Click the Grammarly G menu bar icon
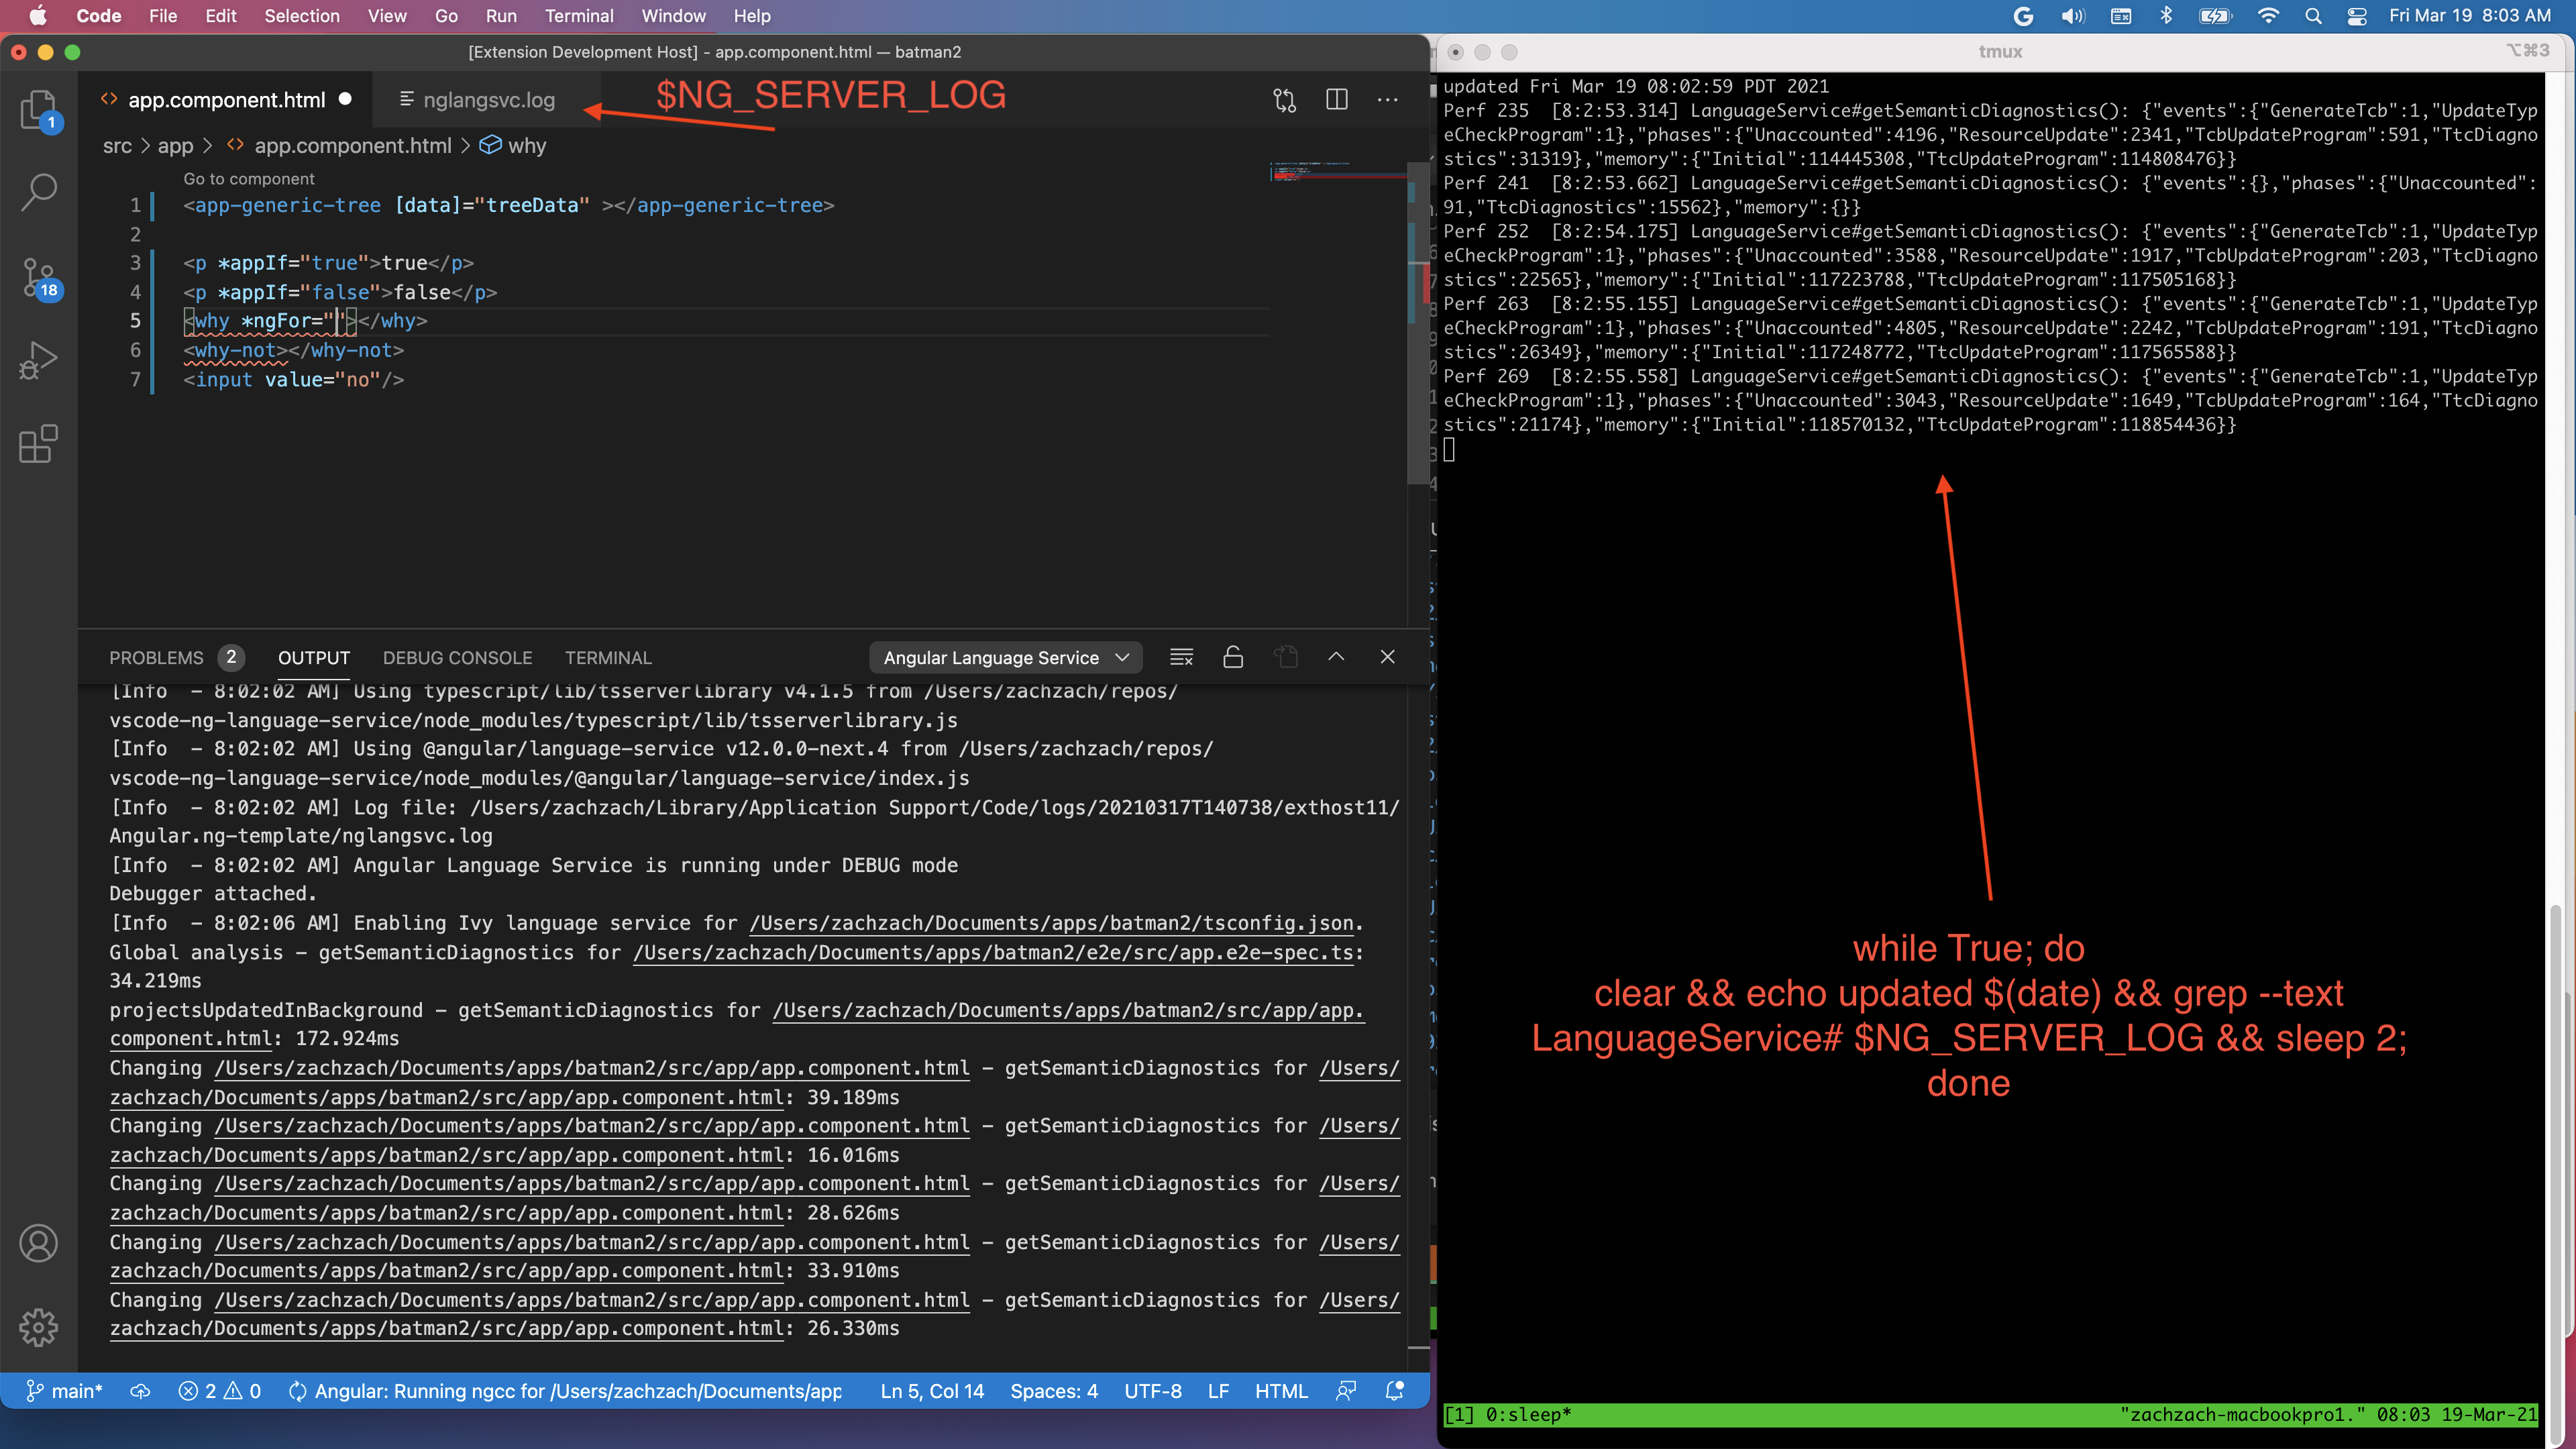 pyautogui.click(x=2022, y=16)
